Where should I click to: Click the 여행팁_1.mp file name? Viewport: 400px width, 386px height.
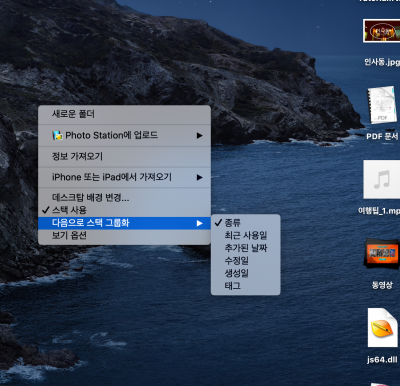379,211
